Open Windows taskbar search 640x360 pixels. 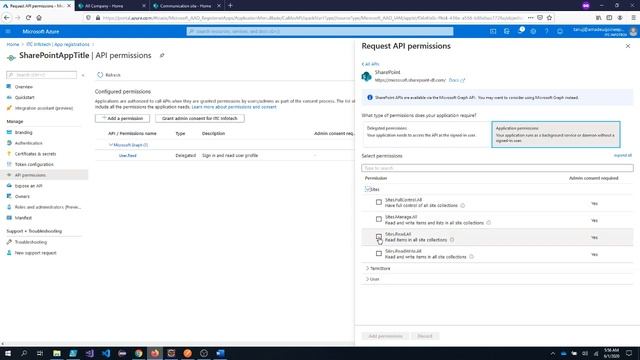click(24, 353)
